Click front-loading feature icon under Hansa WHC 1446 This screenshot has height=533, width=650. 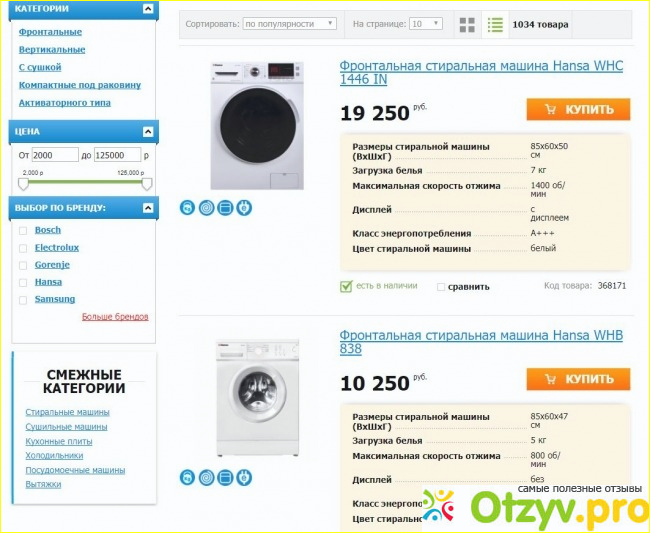[187, 208]
